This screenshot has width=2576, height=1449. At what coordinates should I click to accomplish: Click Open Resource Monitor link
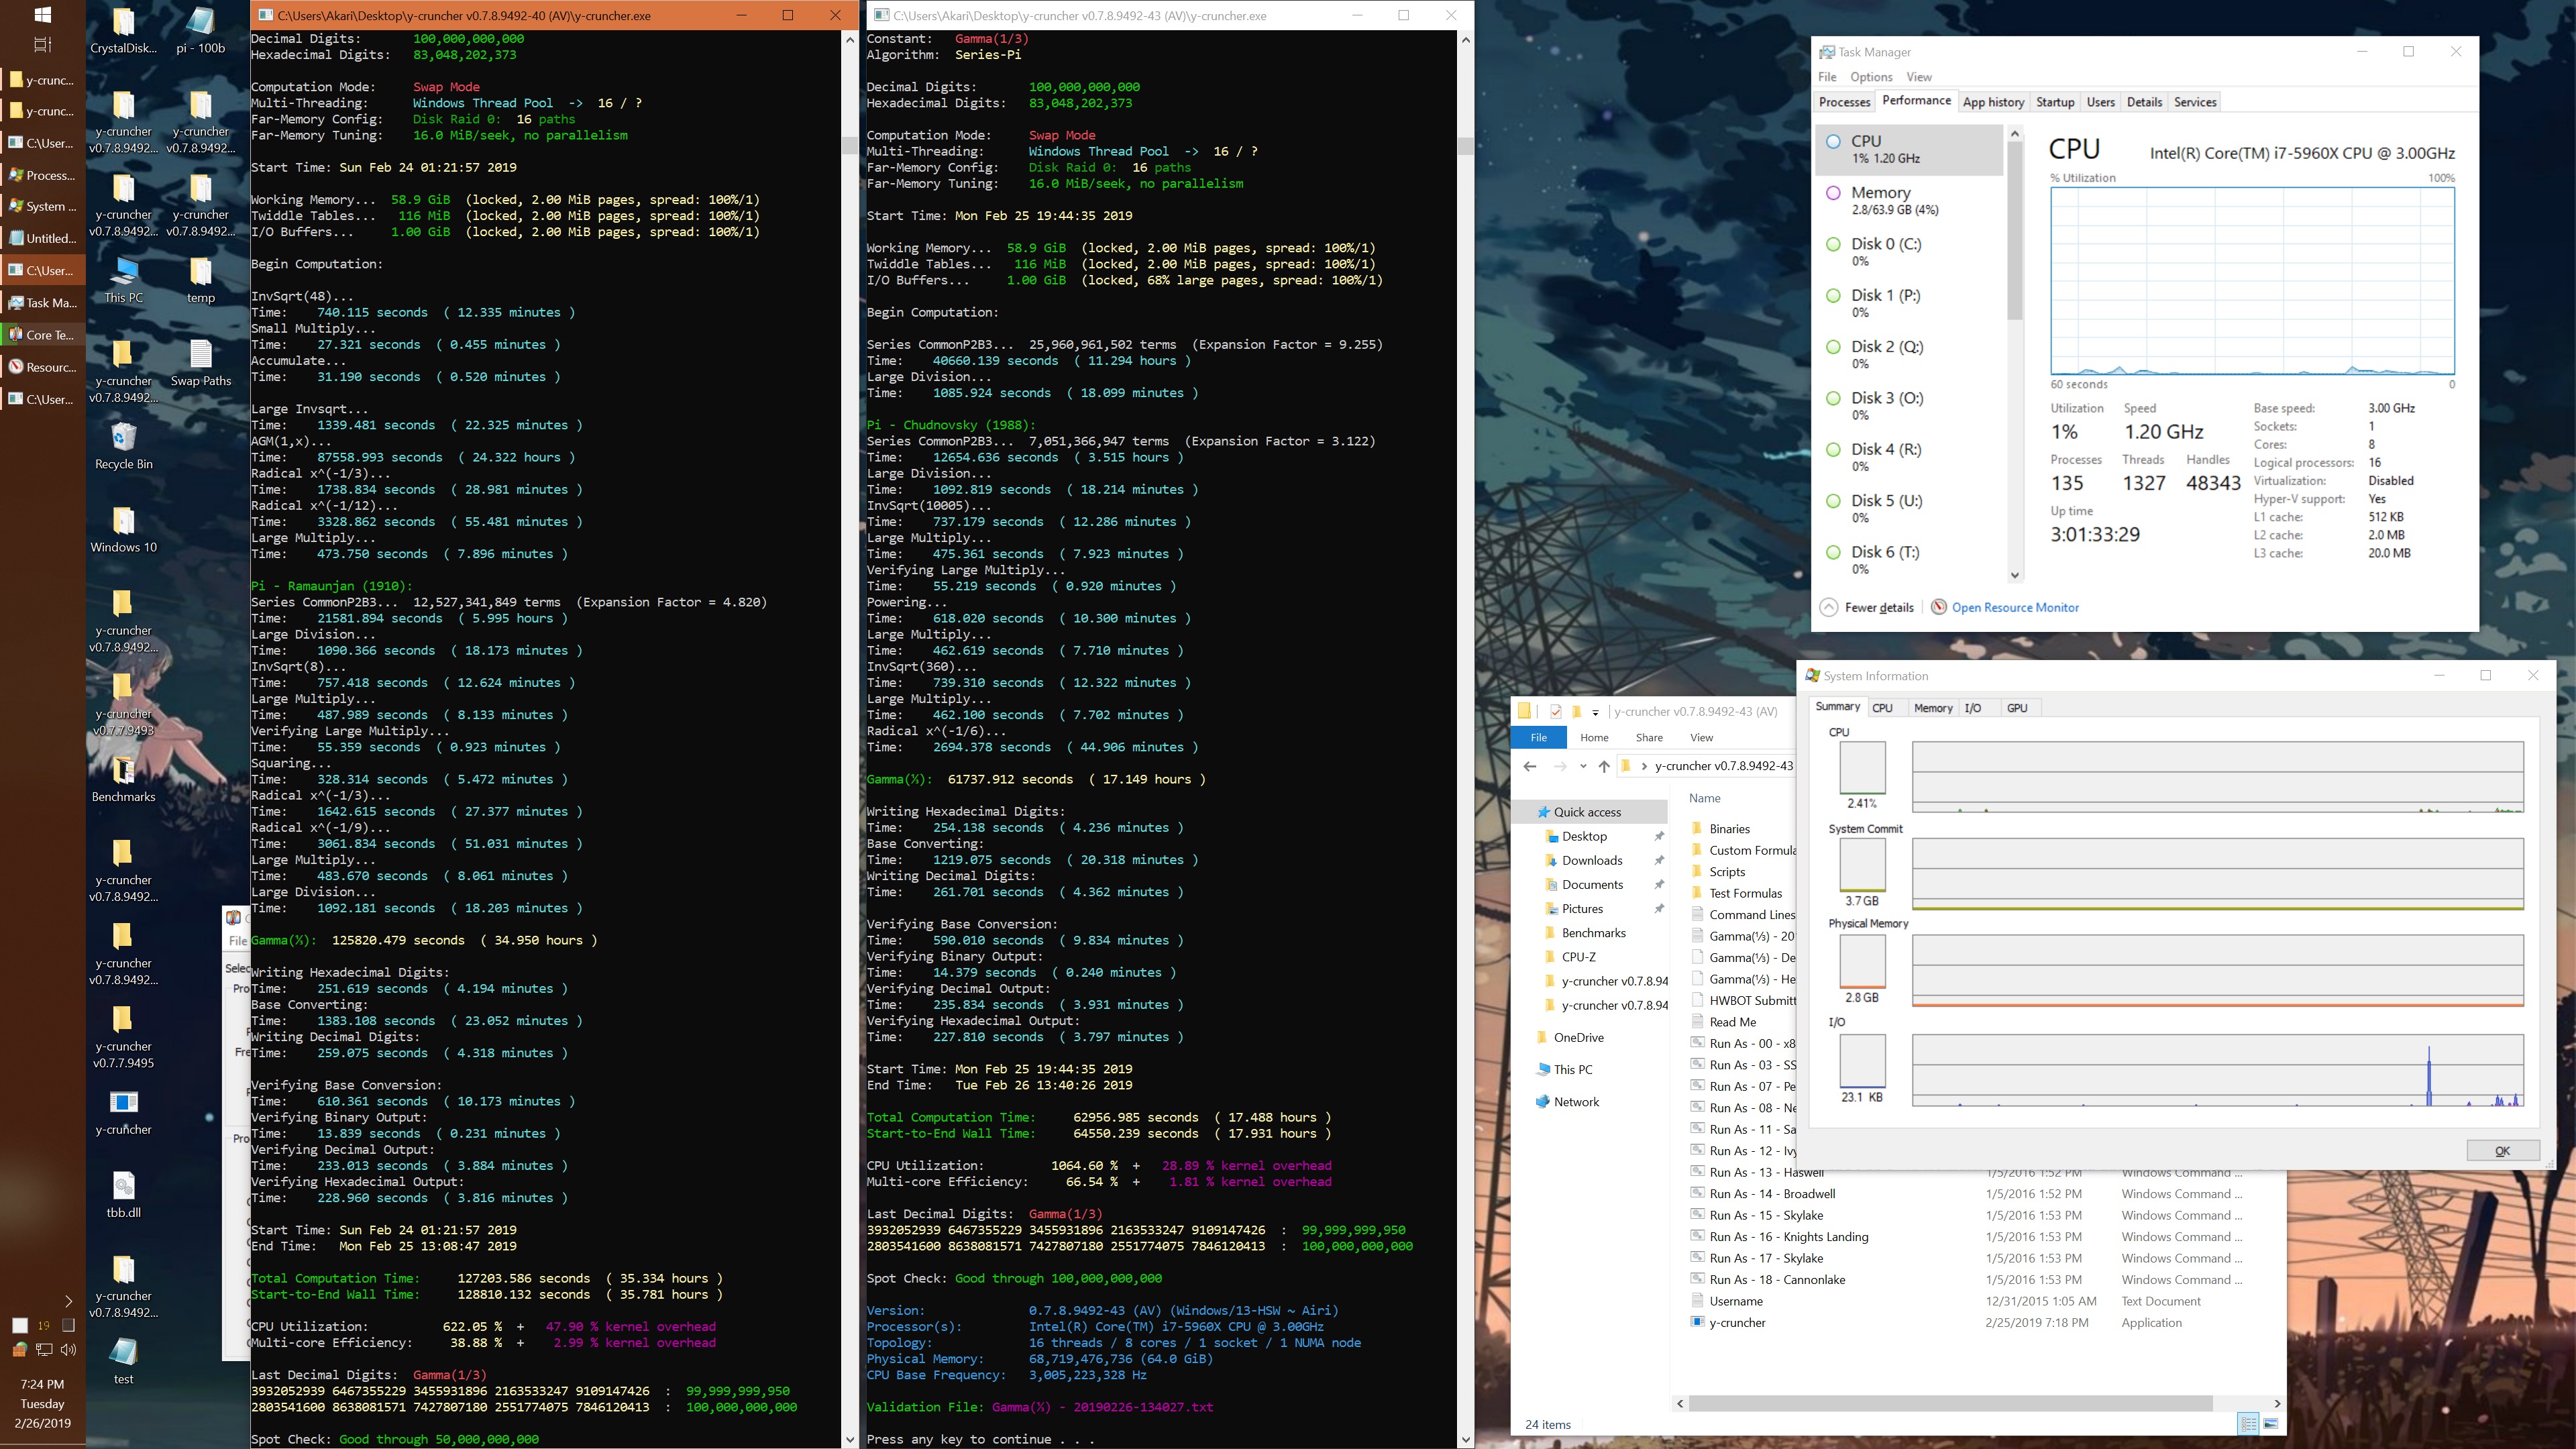(x=2014, y=607)
